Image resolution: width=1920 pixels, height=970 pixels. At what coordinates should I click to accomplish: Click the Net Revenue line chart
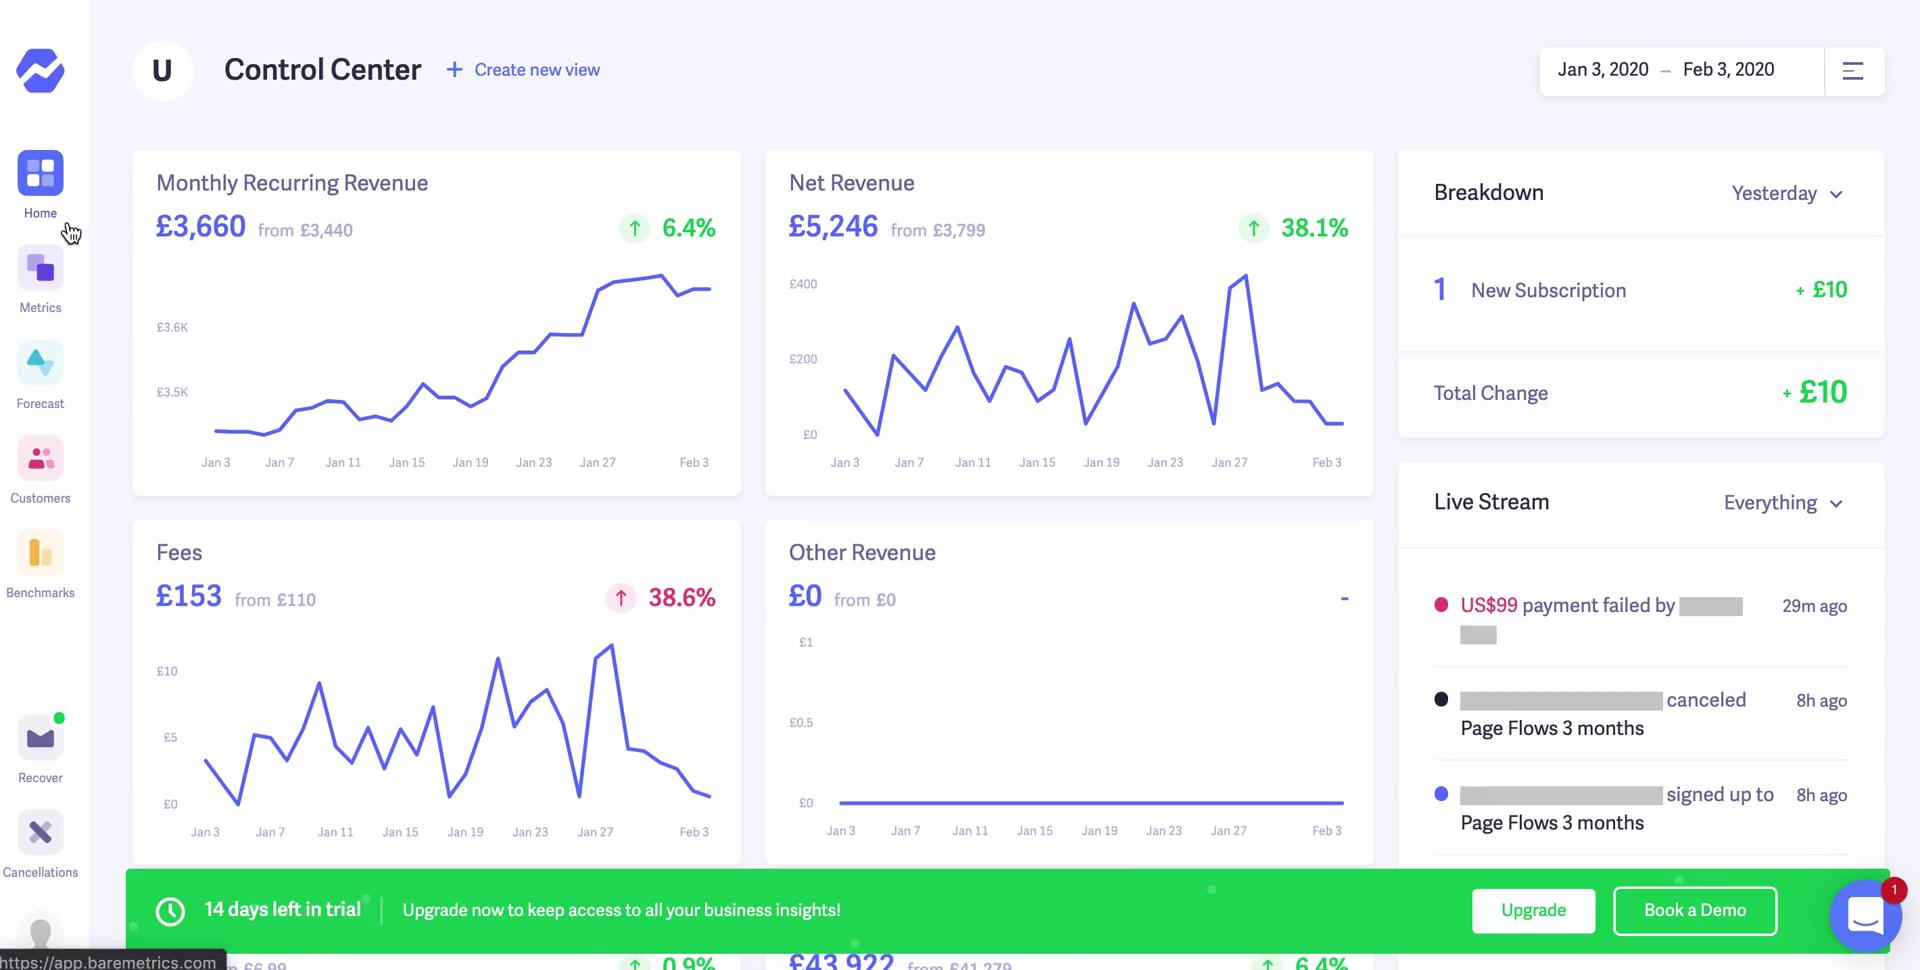(x=1094, y=355)
